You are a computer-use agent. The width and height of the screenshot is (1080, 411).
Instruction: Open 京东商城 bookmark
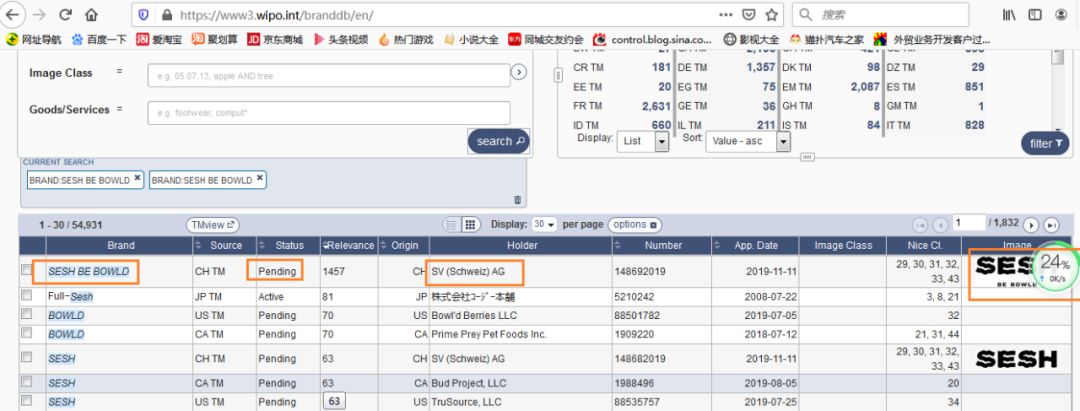click(275, 39)
